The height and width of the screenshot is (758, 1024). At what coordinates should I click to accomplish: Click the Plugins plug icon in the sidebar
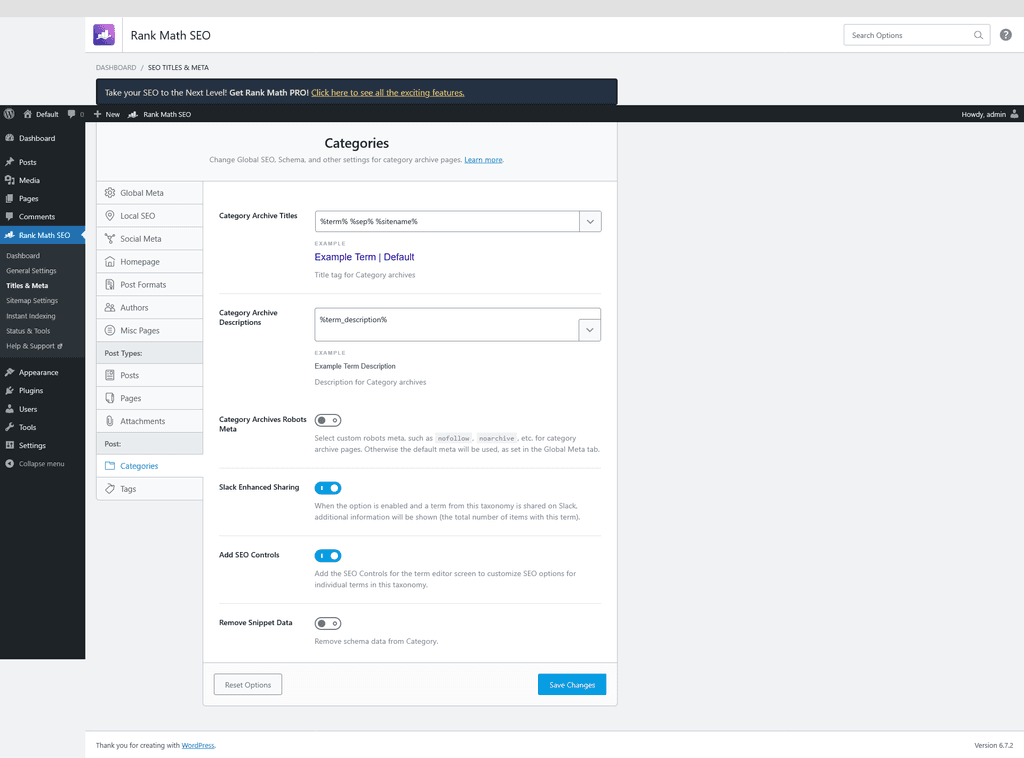click(9, 390)
